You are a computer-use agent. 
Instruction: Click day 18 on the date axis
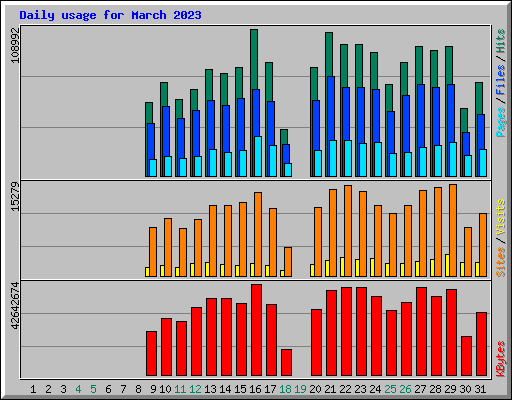click(x=285, y=389)
